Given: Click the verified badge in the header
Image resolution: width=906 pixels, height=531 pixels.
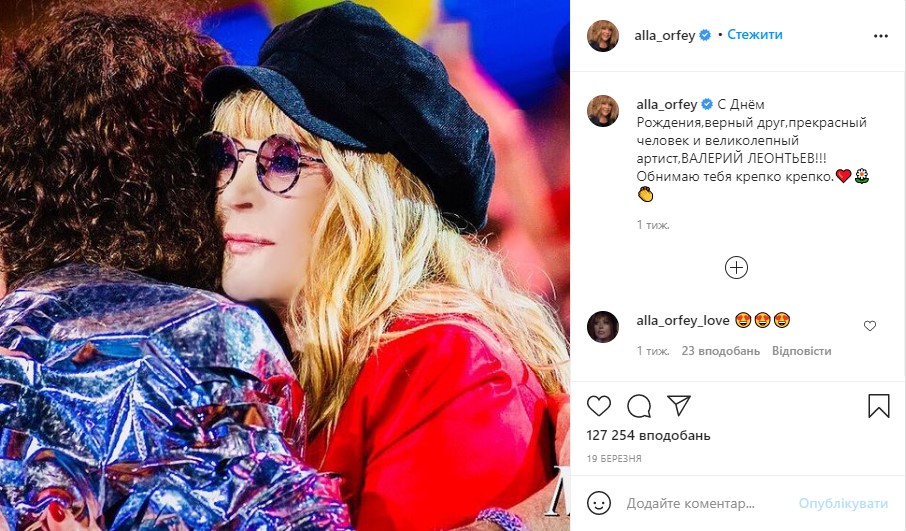Looking at the screenshot, I should pos(705,35).
